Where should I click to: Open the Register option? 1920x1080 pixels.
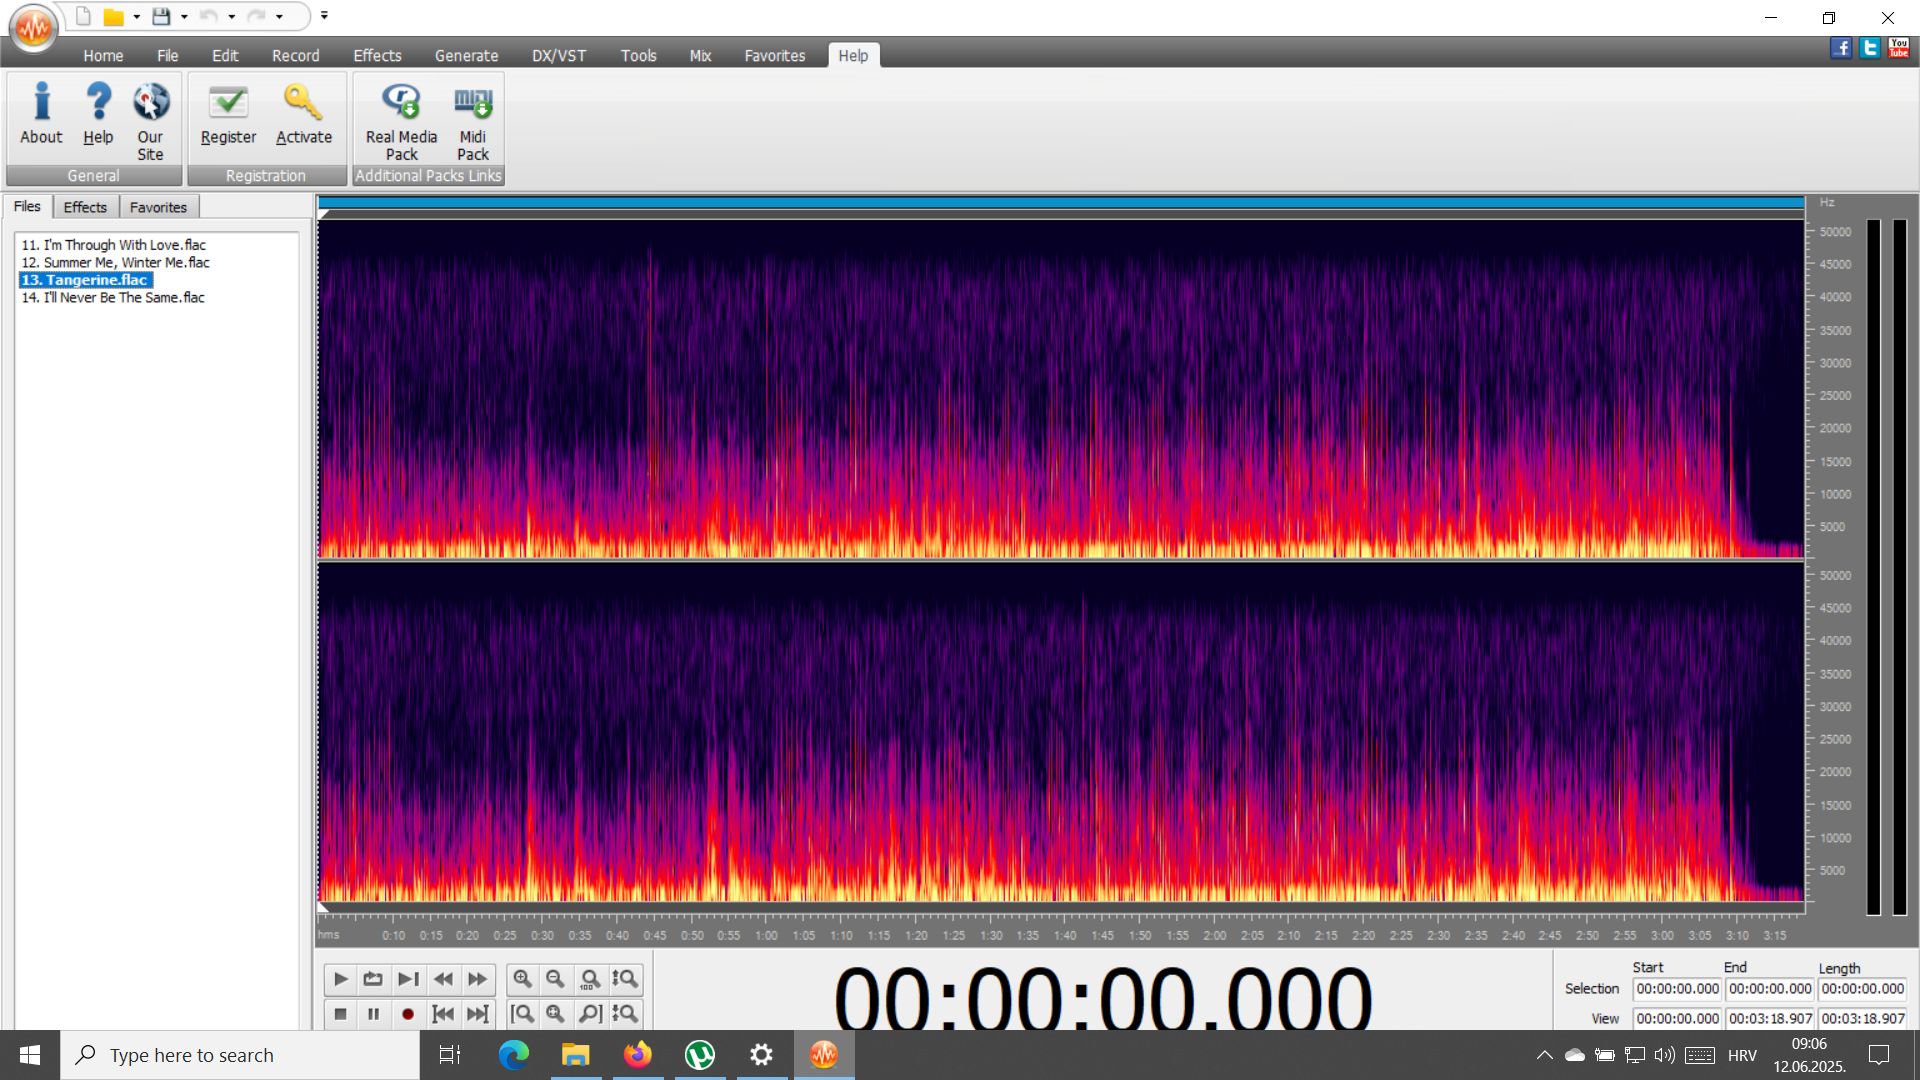[228, 114]
